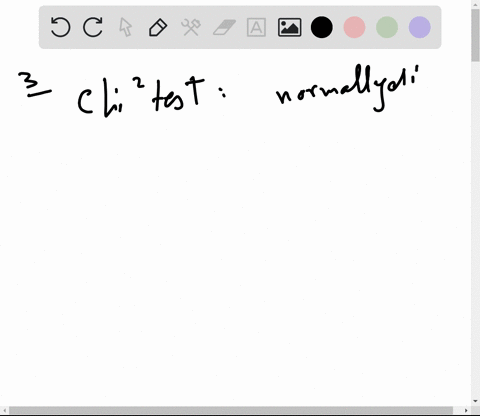Click the vertical scrollbar thumb
The image size is (480, 416).
tap(475, 35)
